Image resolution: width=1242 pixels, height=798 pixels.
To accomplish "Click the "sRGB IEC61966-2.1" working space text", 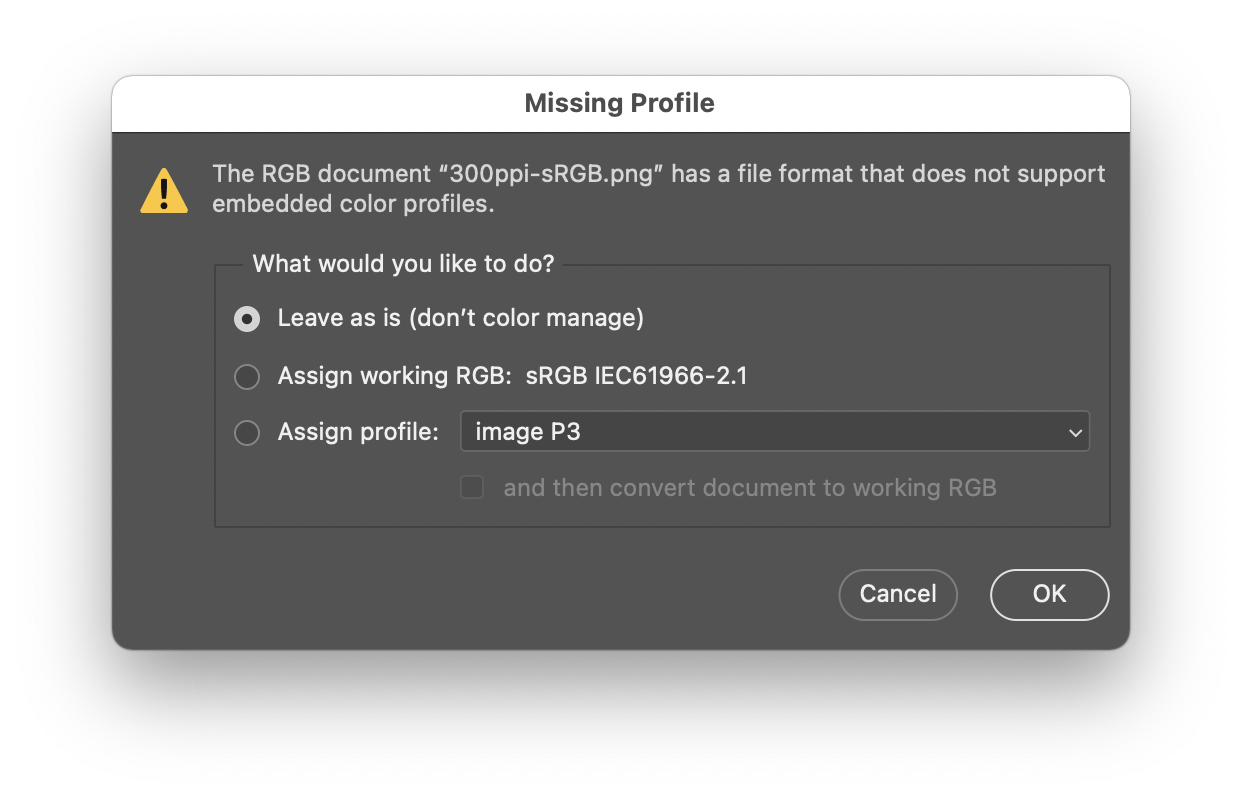I will click(637, 377).
